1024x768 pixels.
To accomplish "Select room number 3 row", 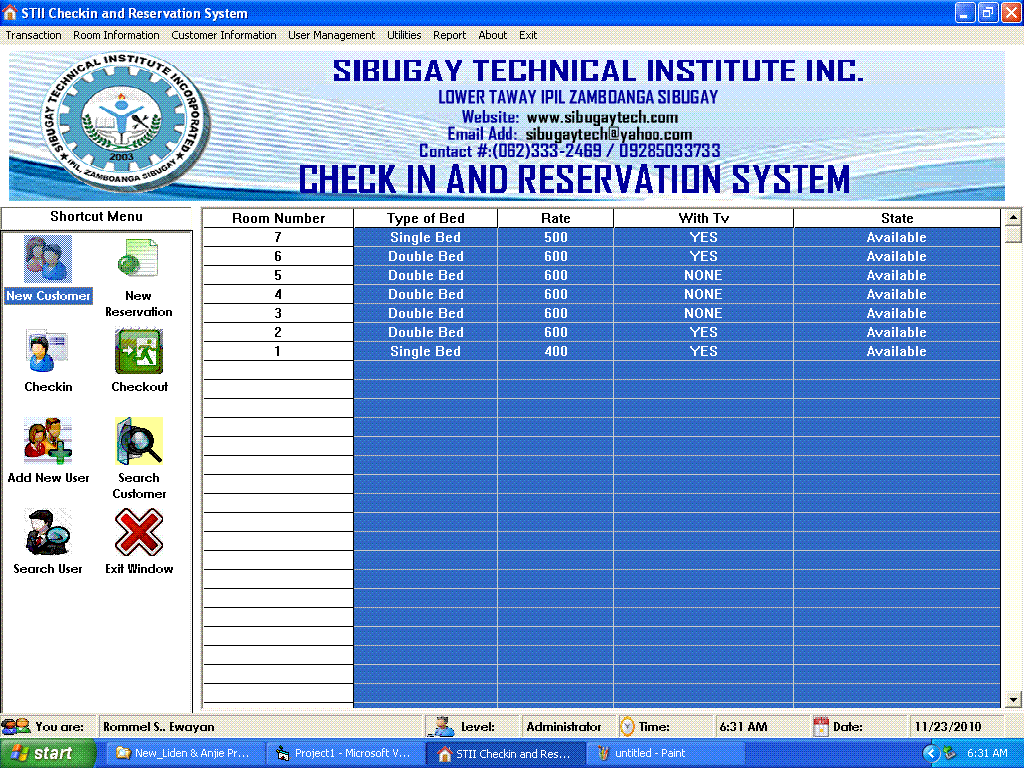I will click(x=601, y=313).
